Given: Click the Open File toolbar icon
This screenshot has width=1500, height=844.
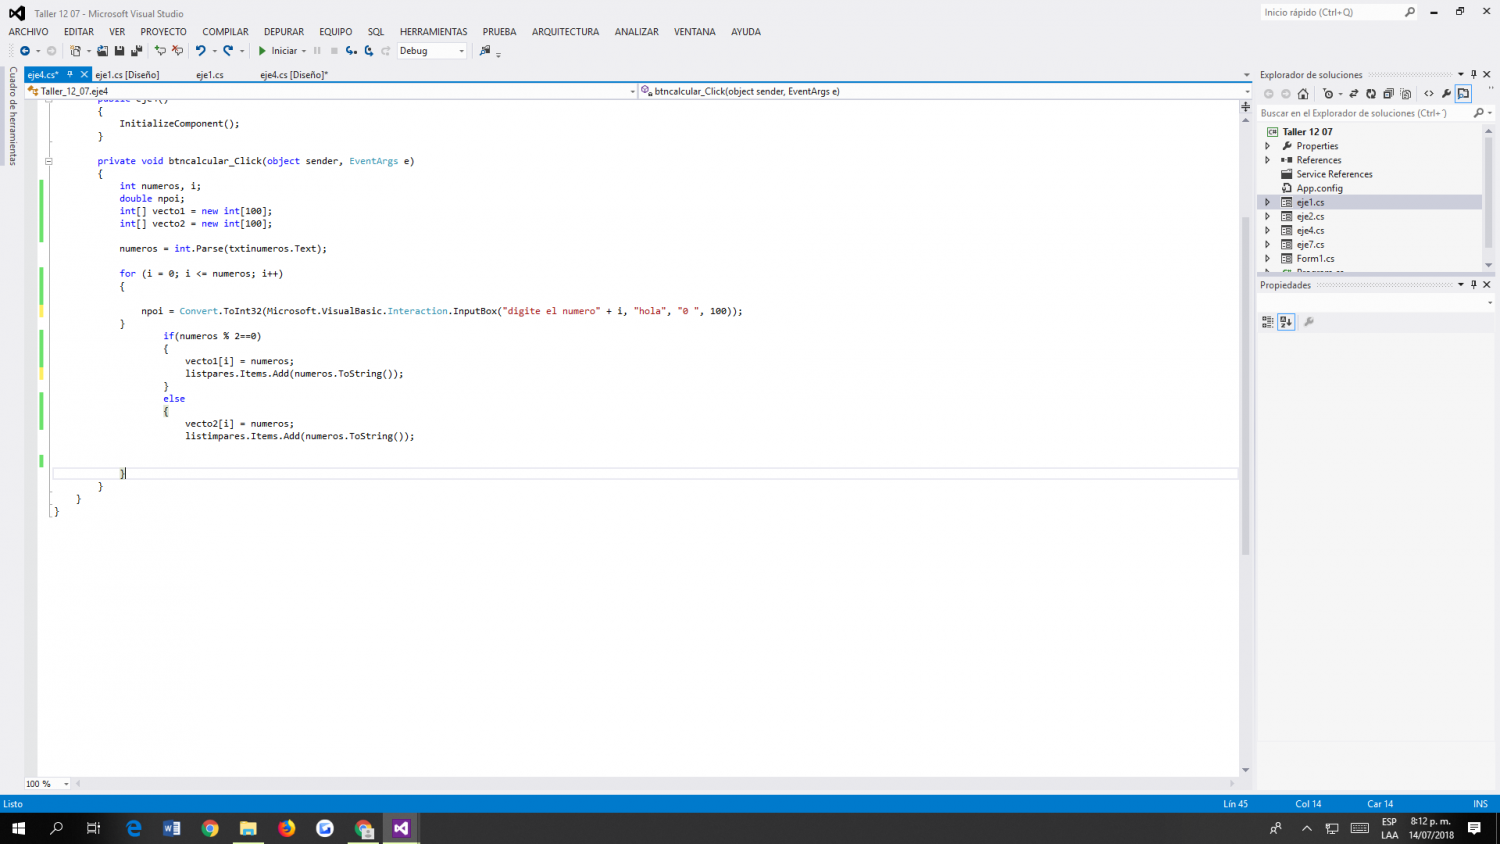Looking at the screenshot, I should [x=102, y=51].
